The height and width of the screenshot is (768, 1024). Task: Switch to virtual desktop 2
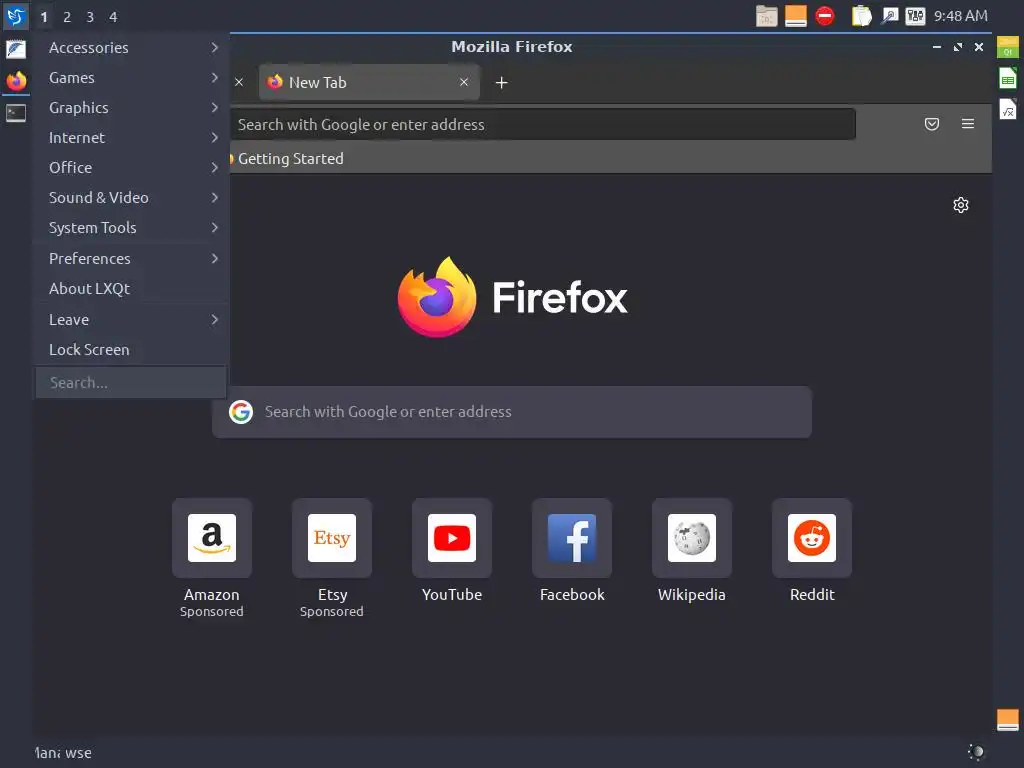[67, 17]
